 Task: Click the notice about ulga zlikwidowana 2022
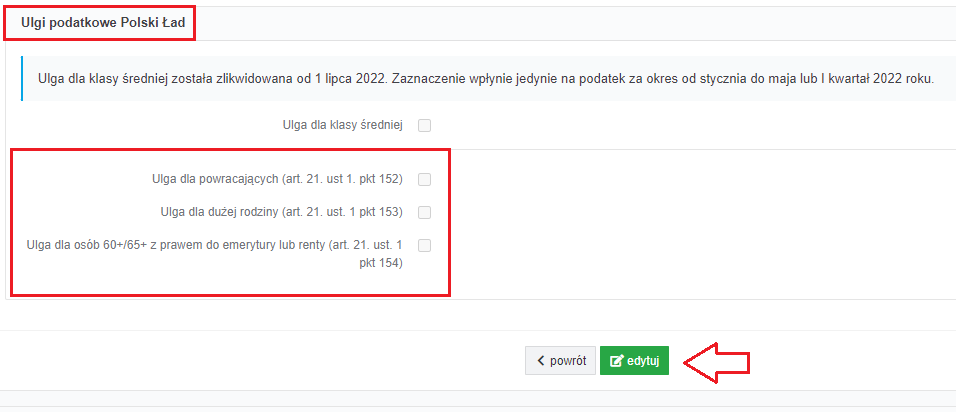(x=486, y=79)
